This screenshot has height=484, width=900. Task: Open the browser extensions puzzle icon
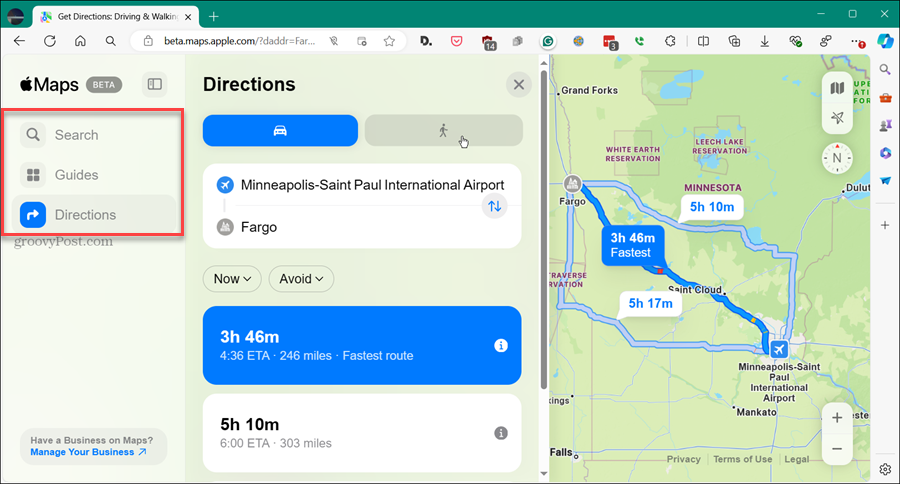pyautogui.click(x=670, y=41)
